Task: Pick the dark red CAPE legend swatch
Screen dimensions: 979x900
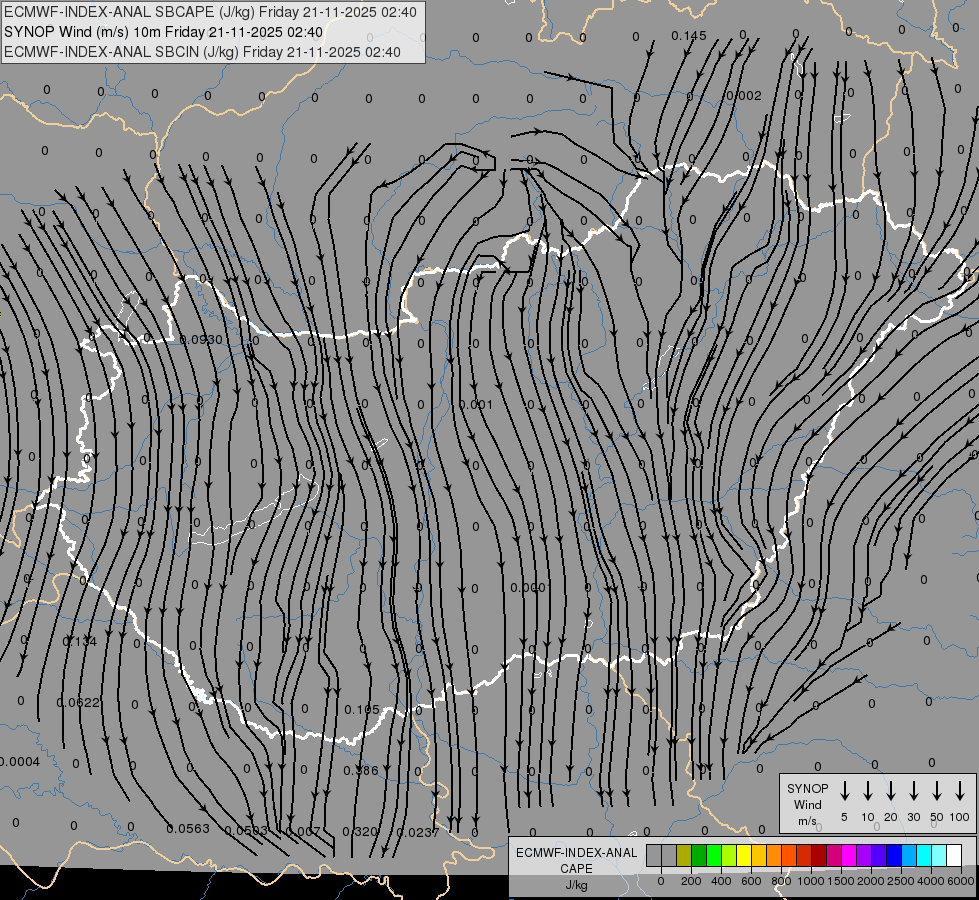Action: click(x=819, y=856)
